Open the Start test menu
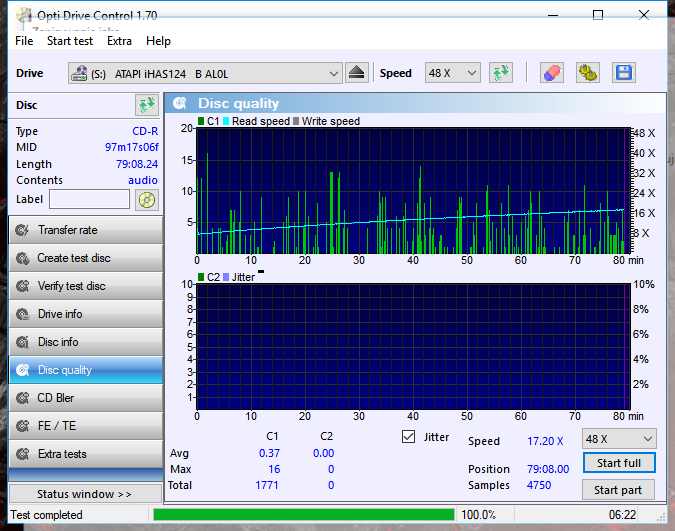 coord(70,41)
